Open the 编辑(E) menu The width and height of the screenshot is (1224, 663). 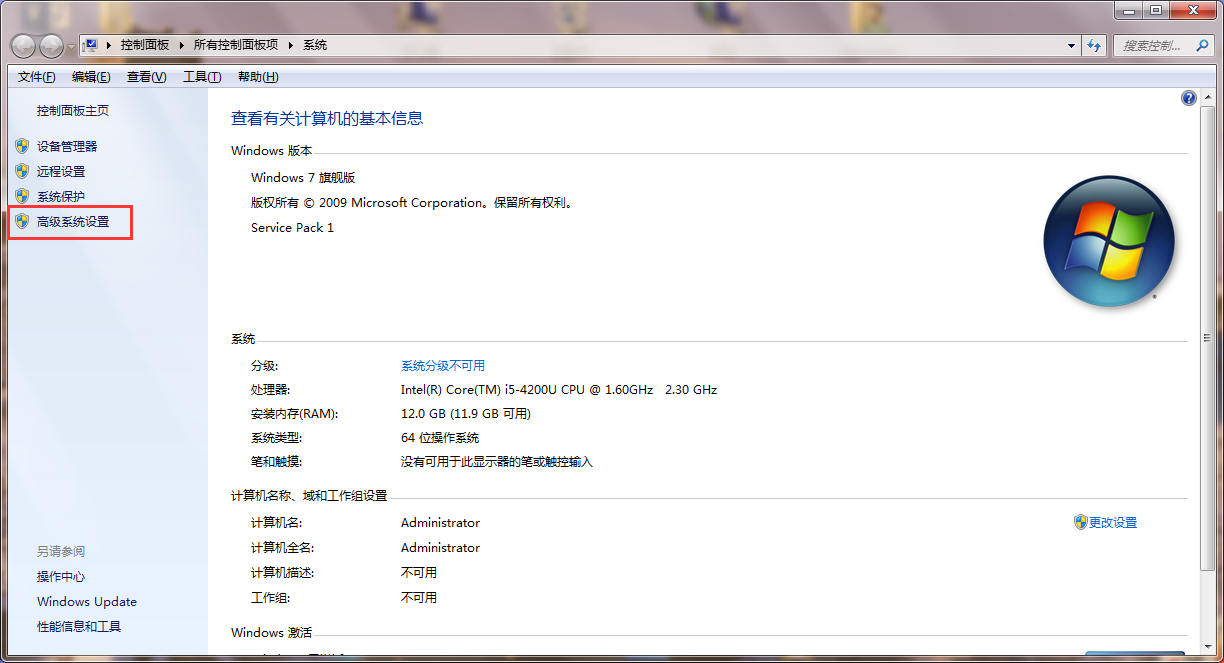coord(91,77)
